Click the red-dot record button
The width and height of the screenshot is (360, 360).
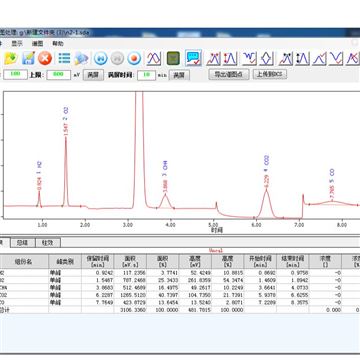coord(134,59)
